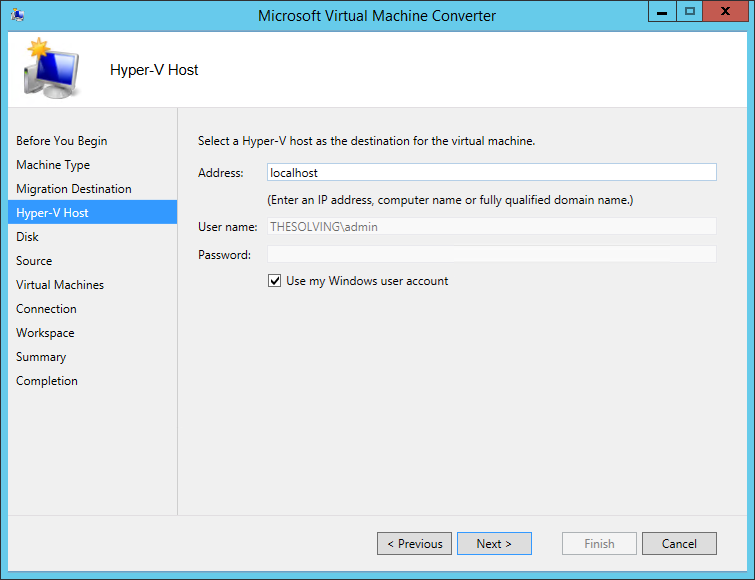Uncheck Use my Windows user account
This screenshot has height=580, width=755.
274,281
